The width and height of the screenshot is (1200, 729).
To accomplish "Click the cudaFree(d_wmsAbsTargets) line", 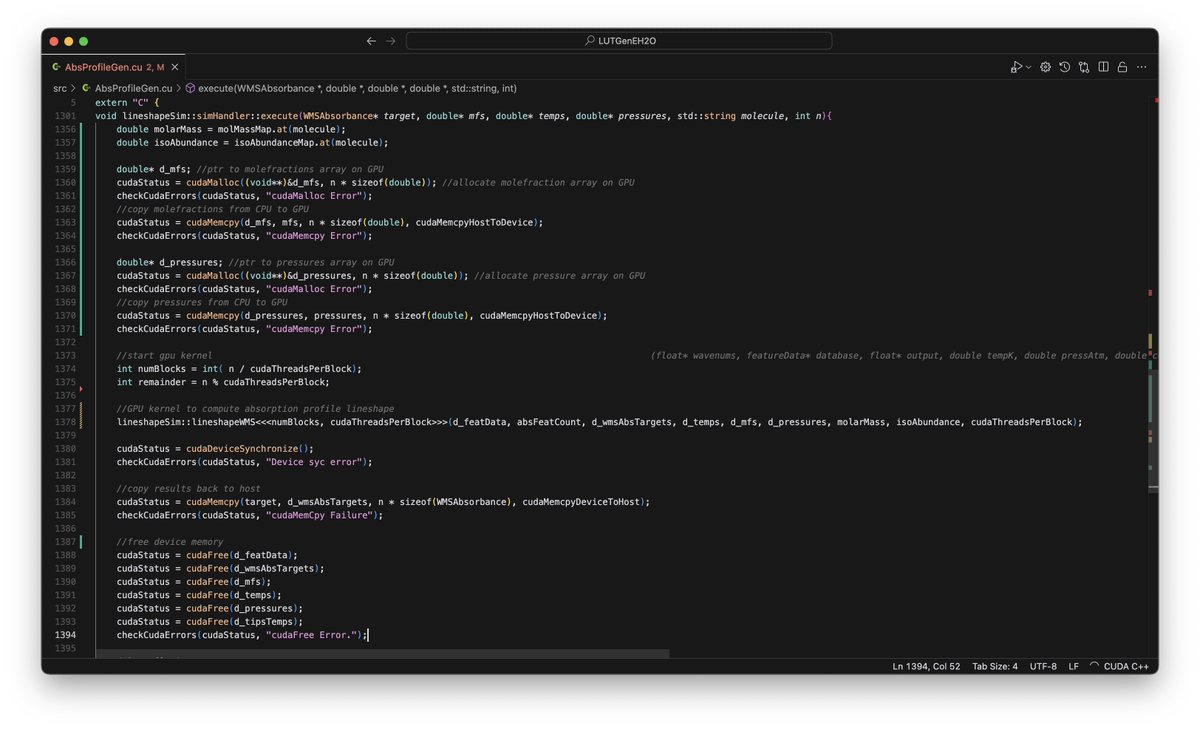I will pyautogui.click(x=220, y=568).
